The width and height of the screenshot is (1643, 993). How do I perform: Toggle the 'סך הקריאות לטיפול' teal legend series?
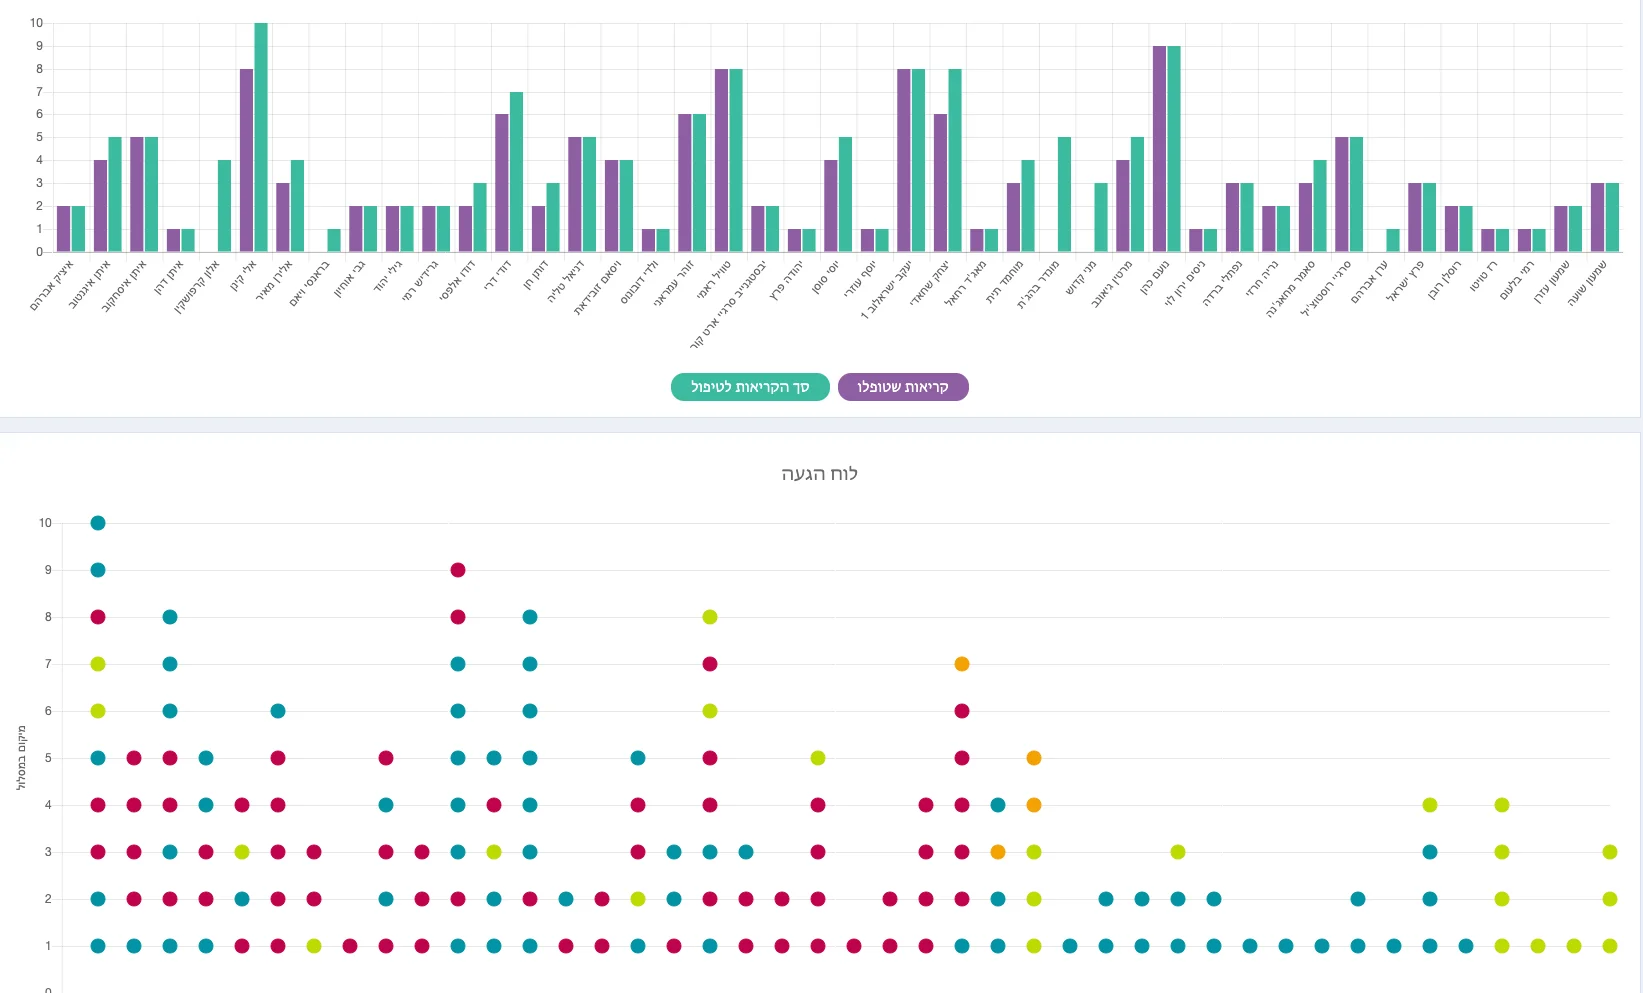750,387
